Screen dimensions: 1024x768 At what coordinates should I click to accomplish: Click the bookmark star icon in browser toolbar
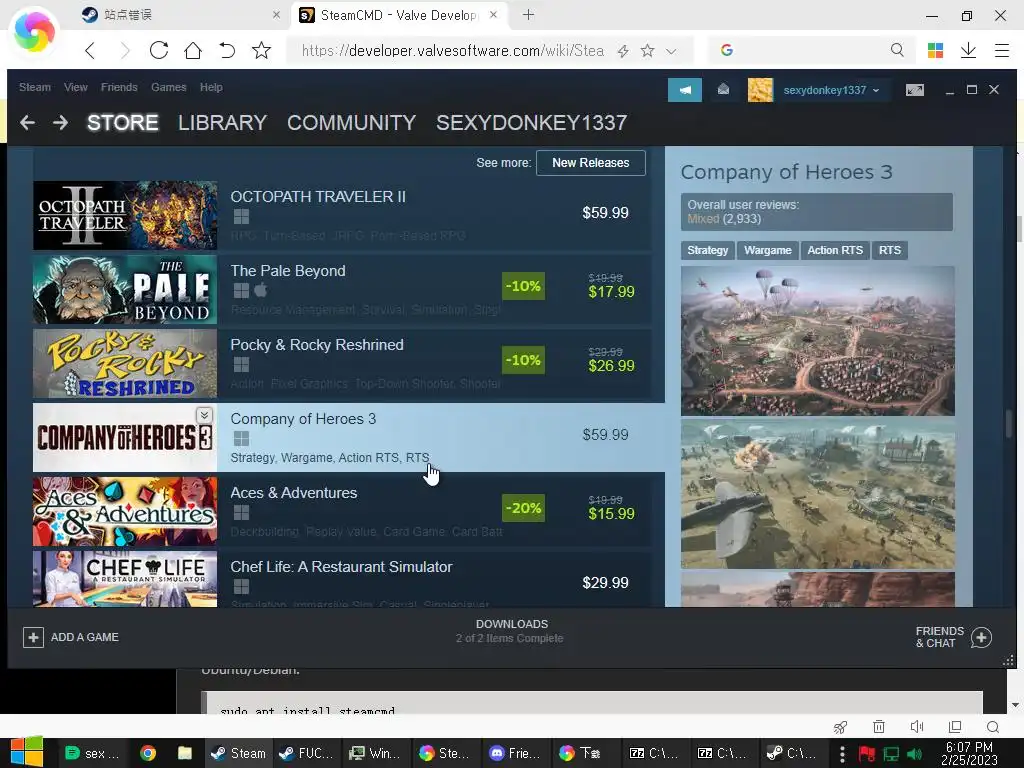(261, 50)
